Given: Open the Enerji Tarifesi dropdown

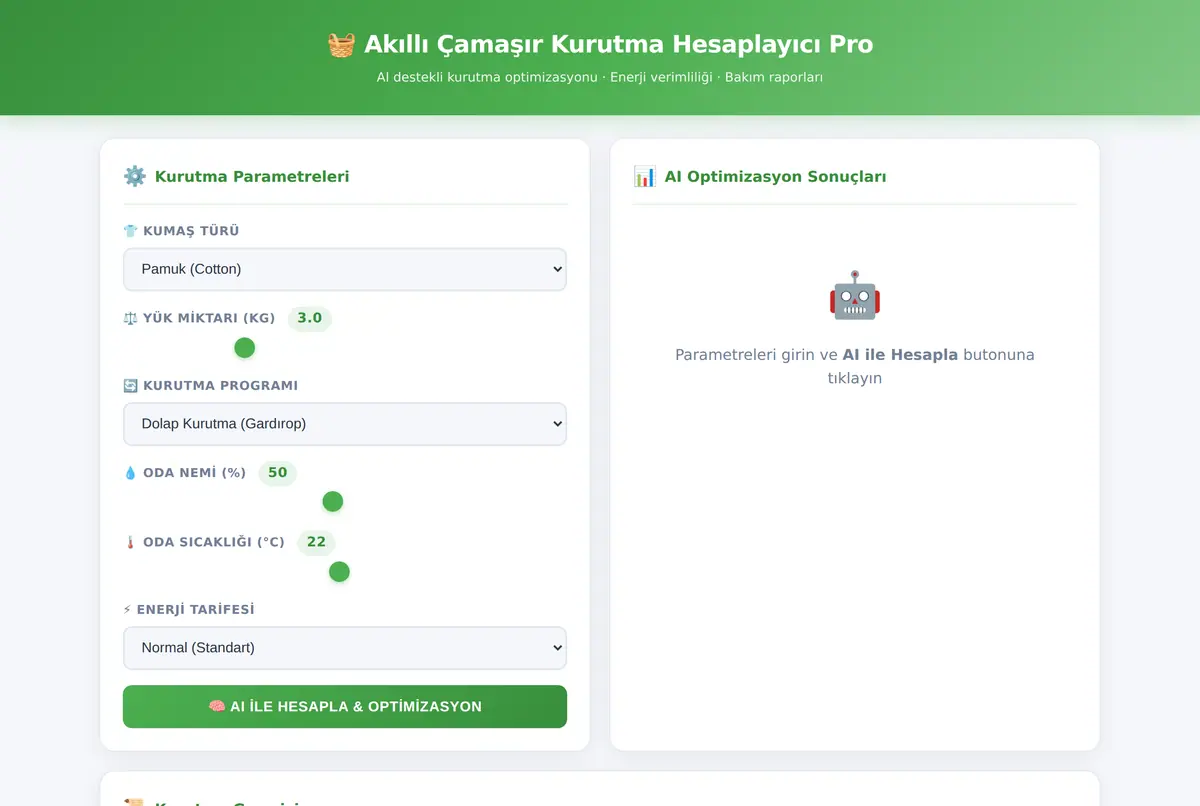Looking at the screenshot, I should (345, 648).
